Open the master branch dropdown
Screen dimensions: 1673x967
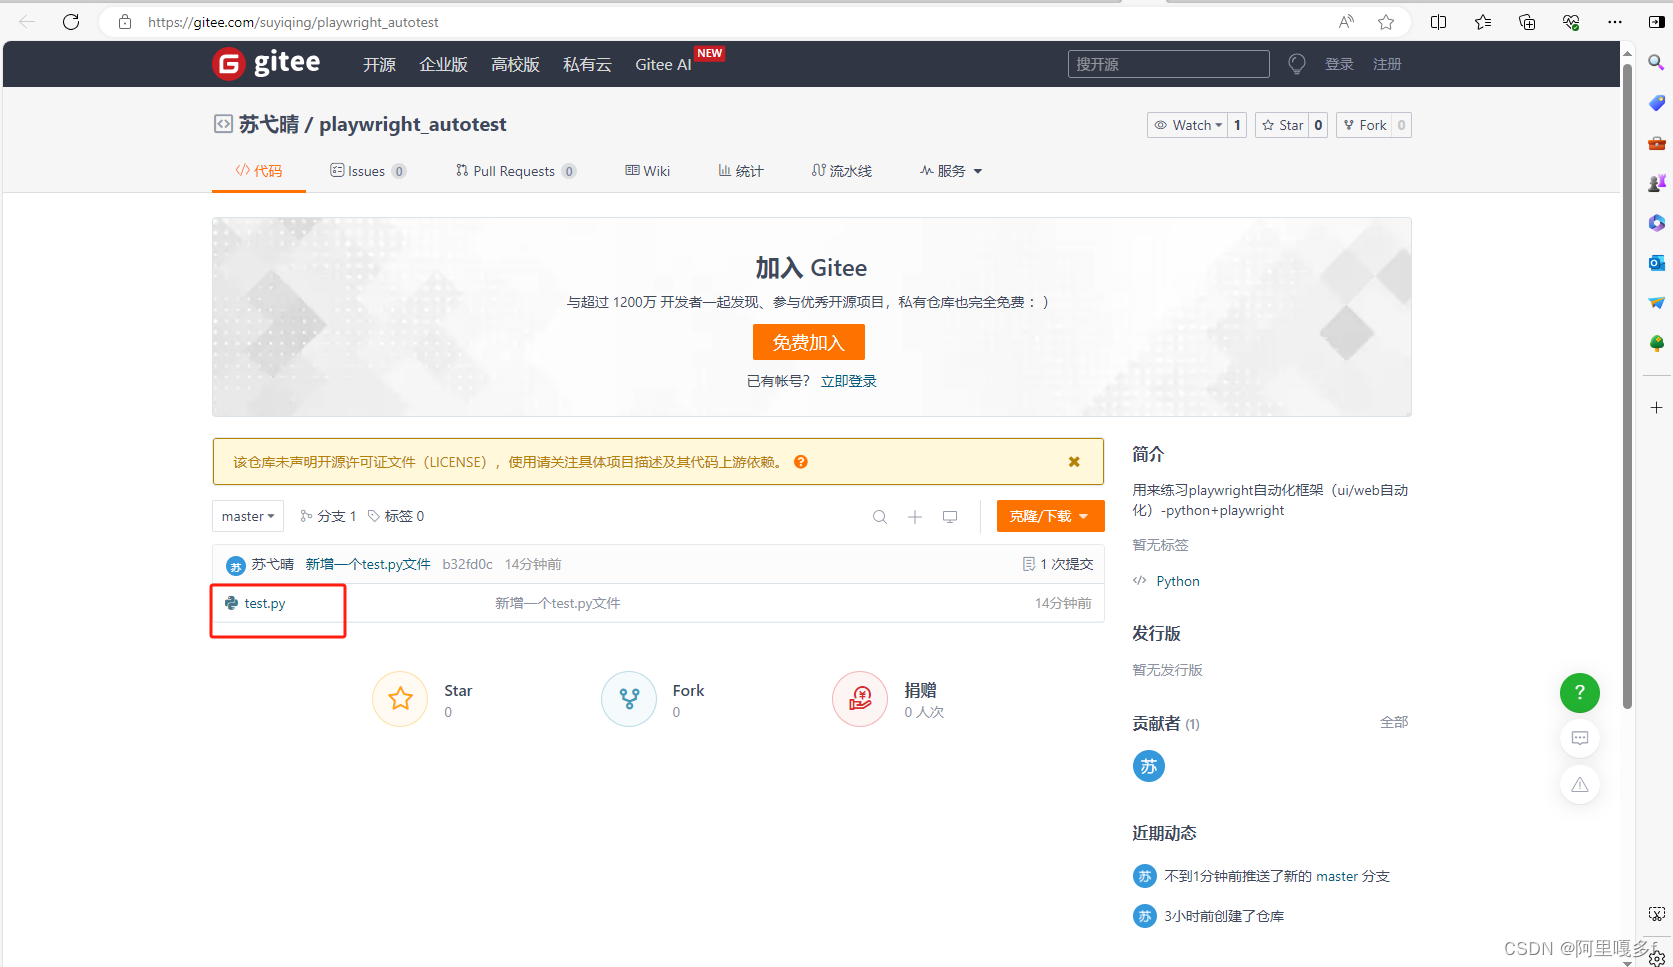[x=248, y=516]
